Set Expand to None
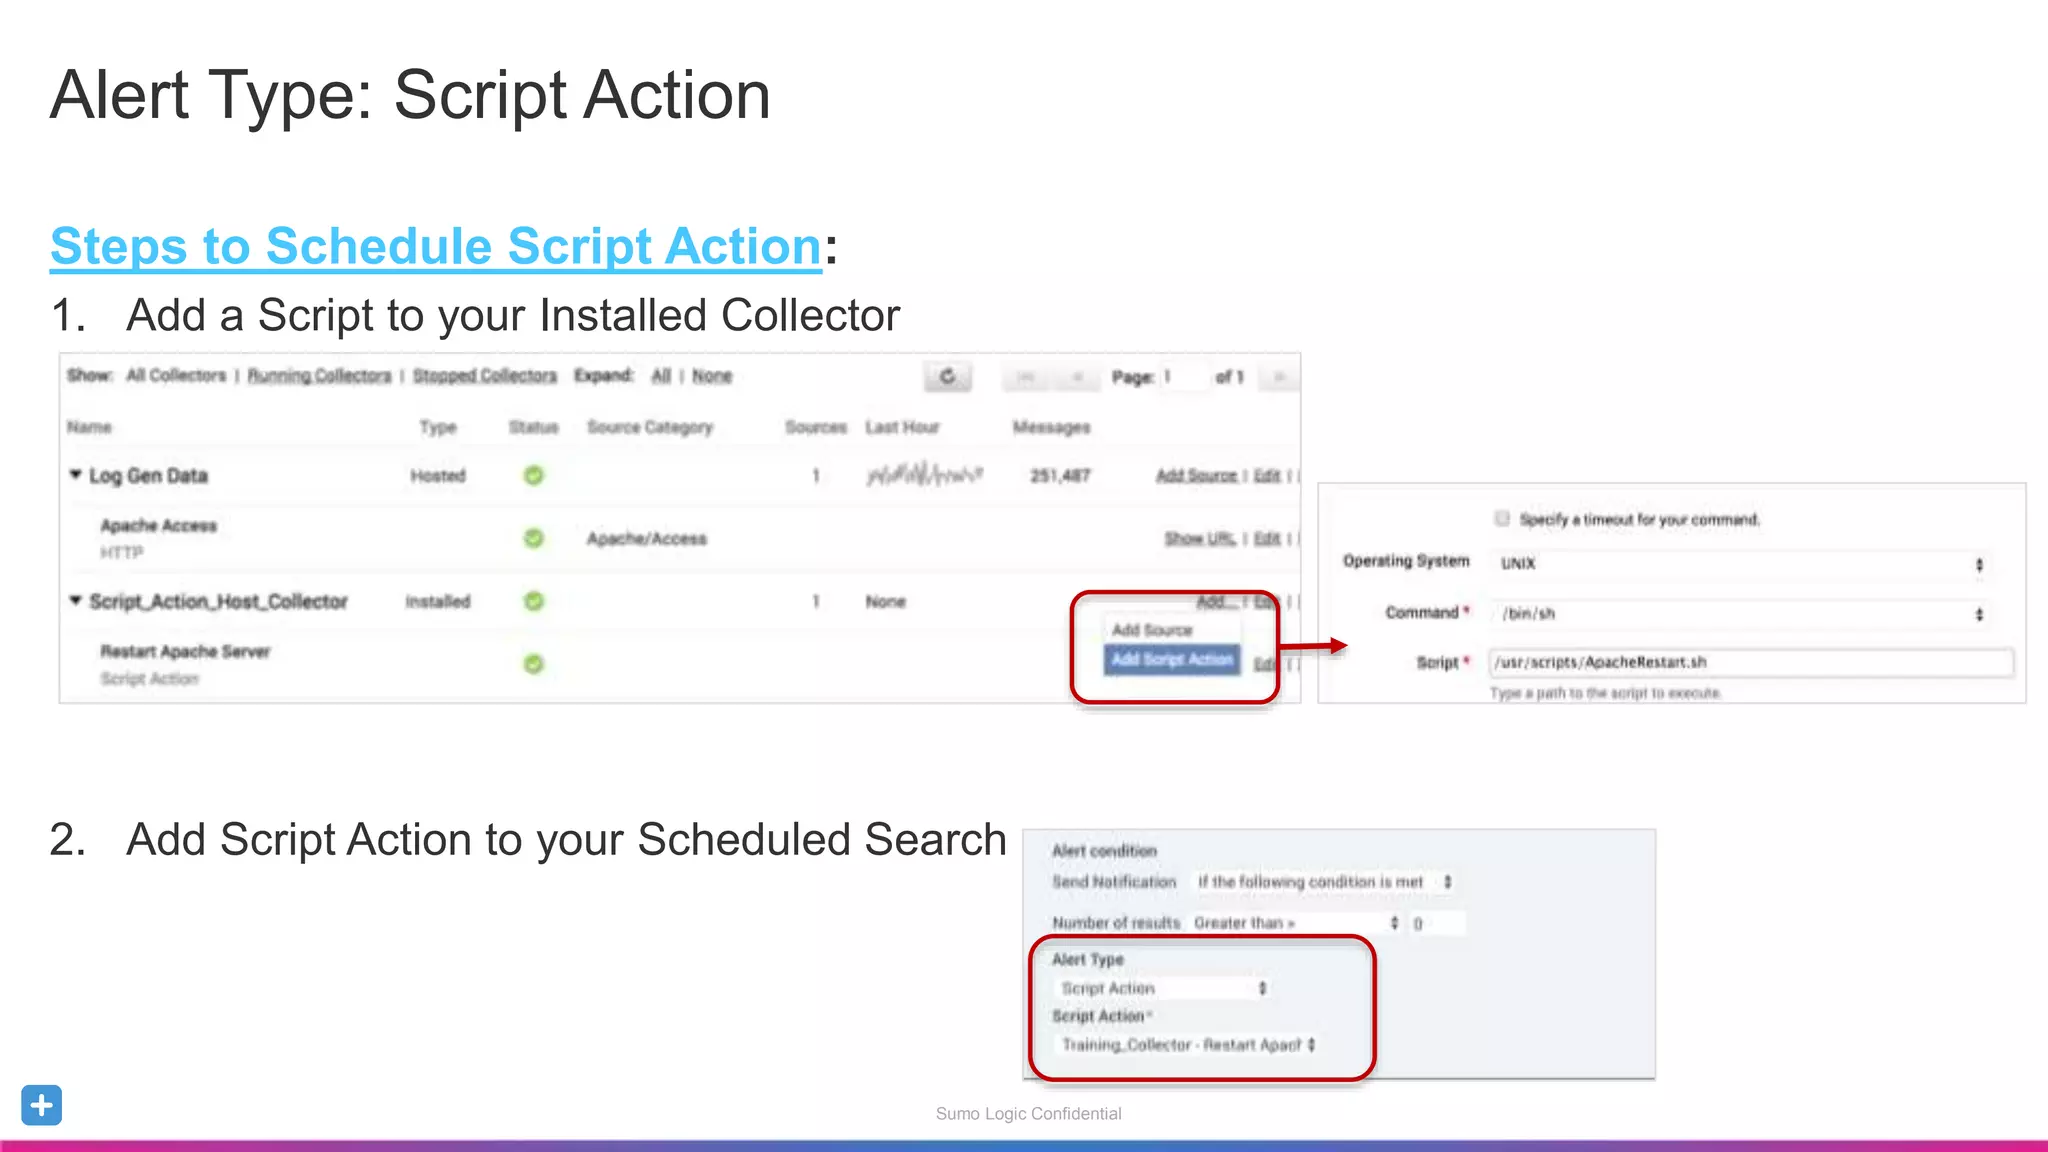 (x=712, y=375)
